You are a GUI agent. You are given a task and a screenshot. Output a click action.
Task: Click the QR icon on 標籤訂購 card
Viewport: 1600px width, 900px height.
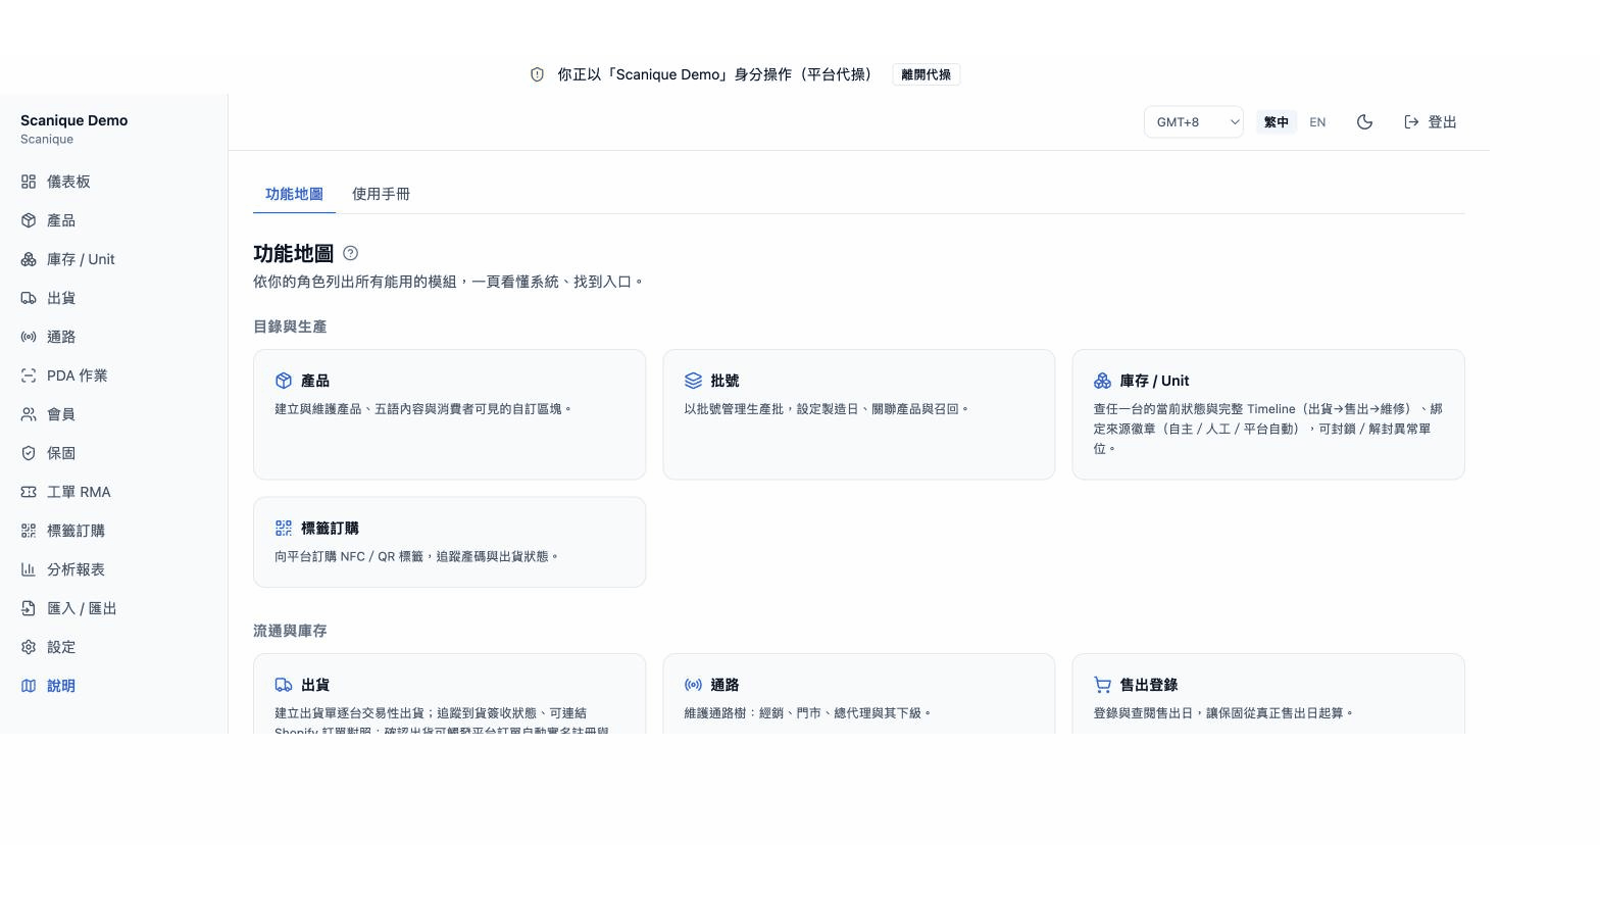(x=284, y=528)
